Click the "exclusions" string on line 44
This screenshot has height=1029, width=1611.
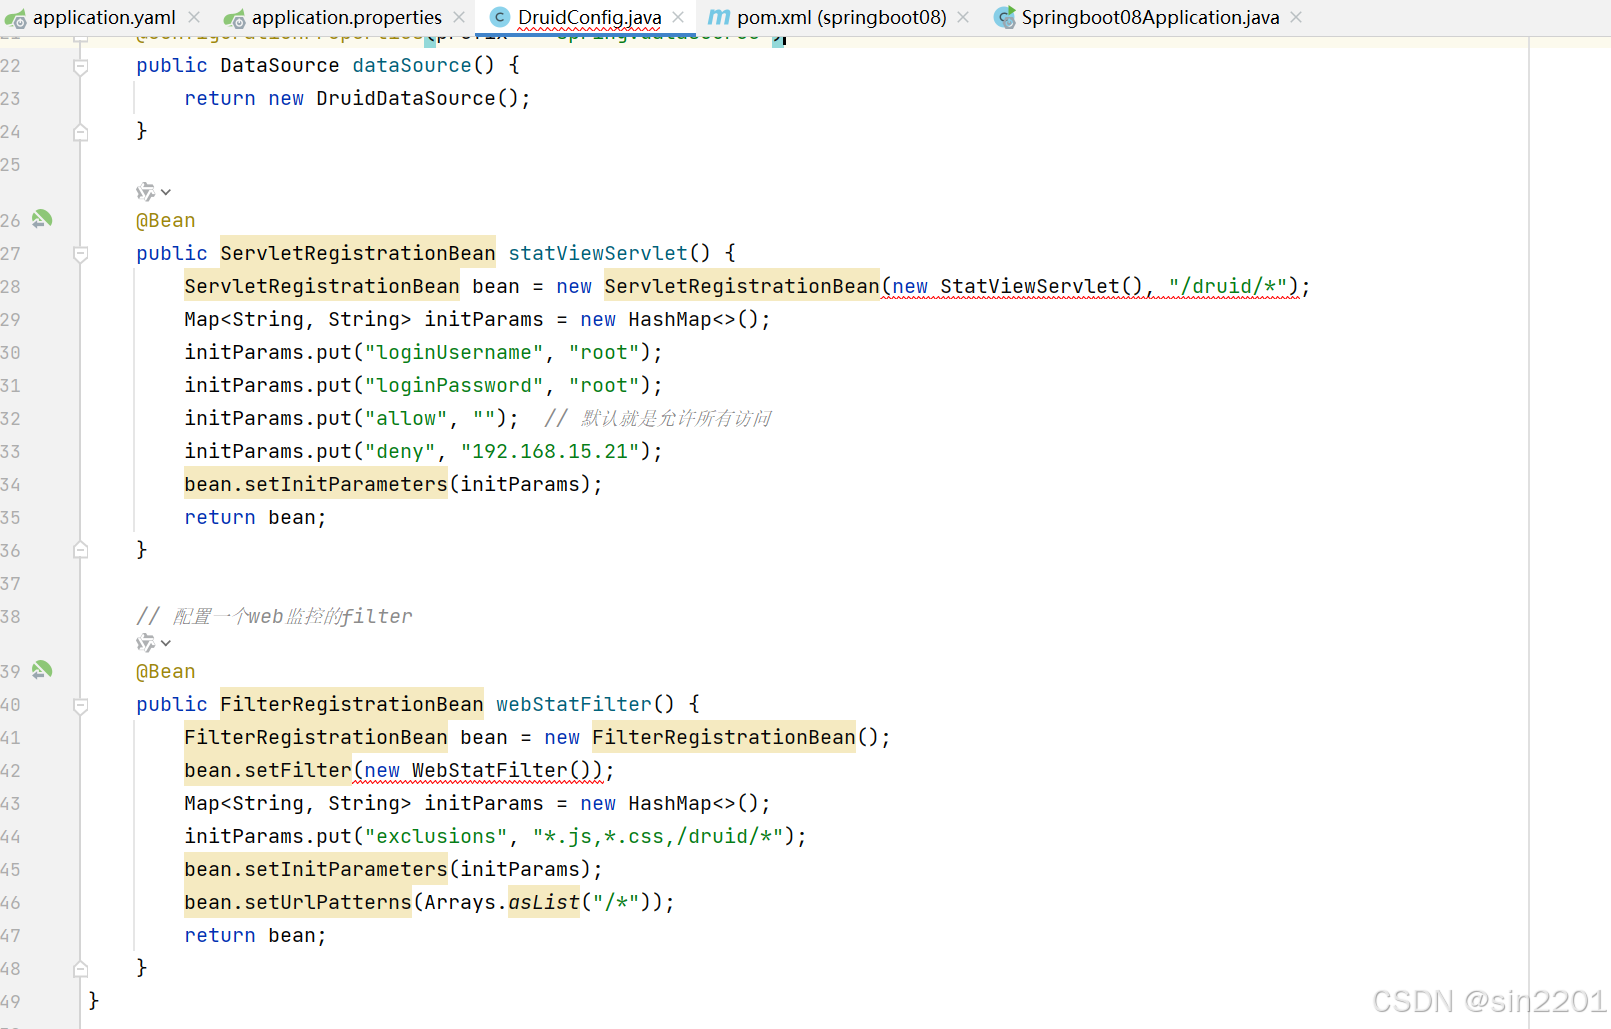pos(436,836)
